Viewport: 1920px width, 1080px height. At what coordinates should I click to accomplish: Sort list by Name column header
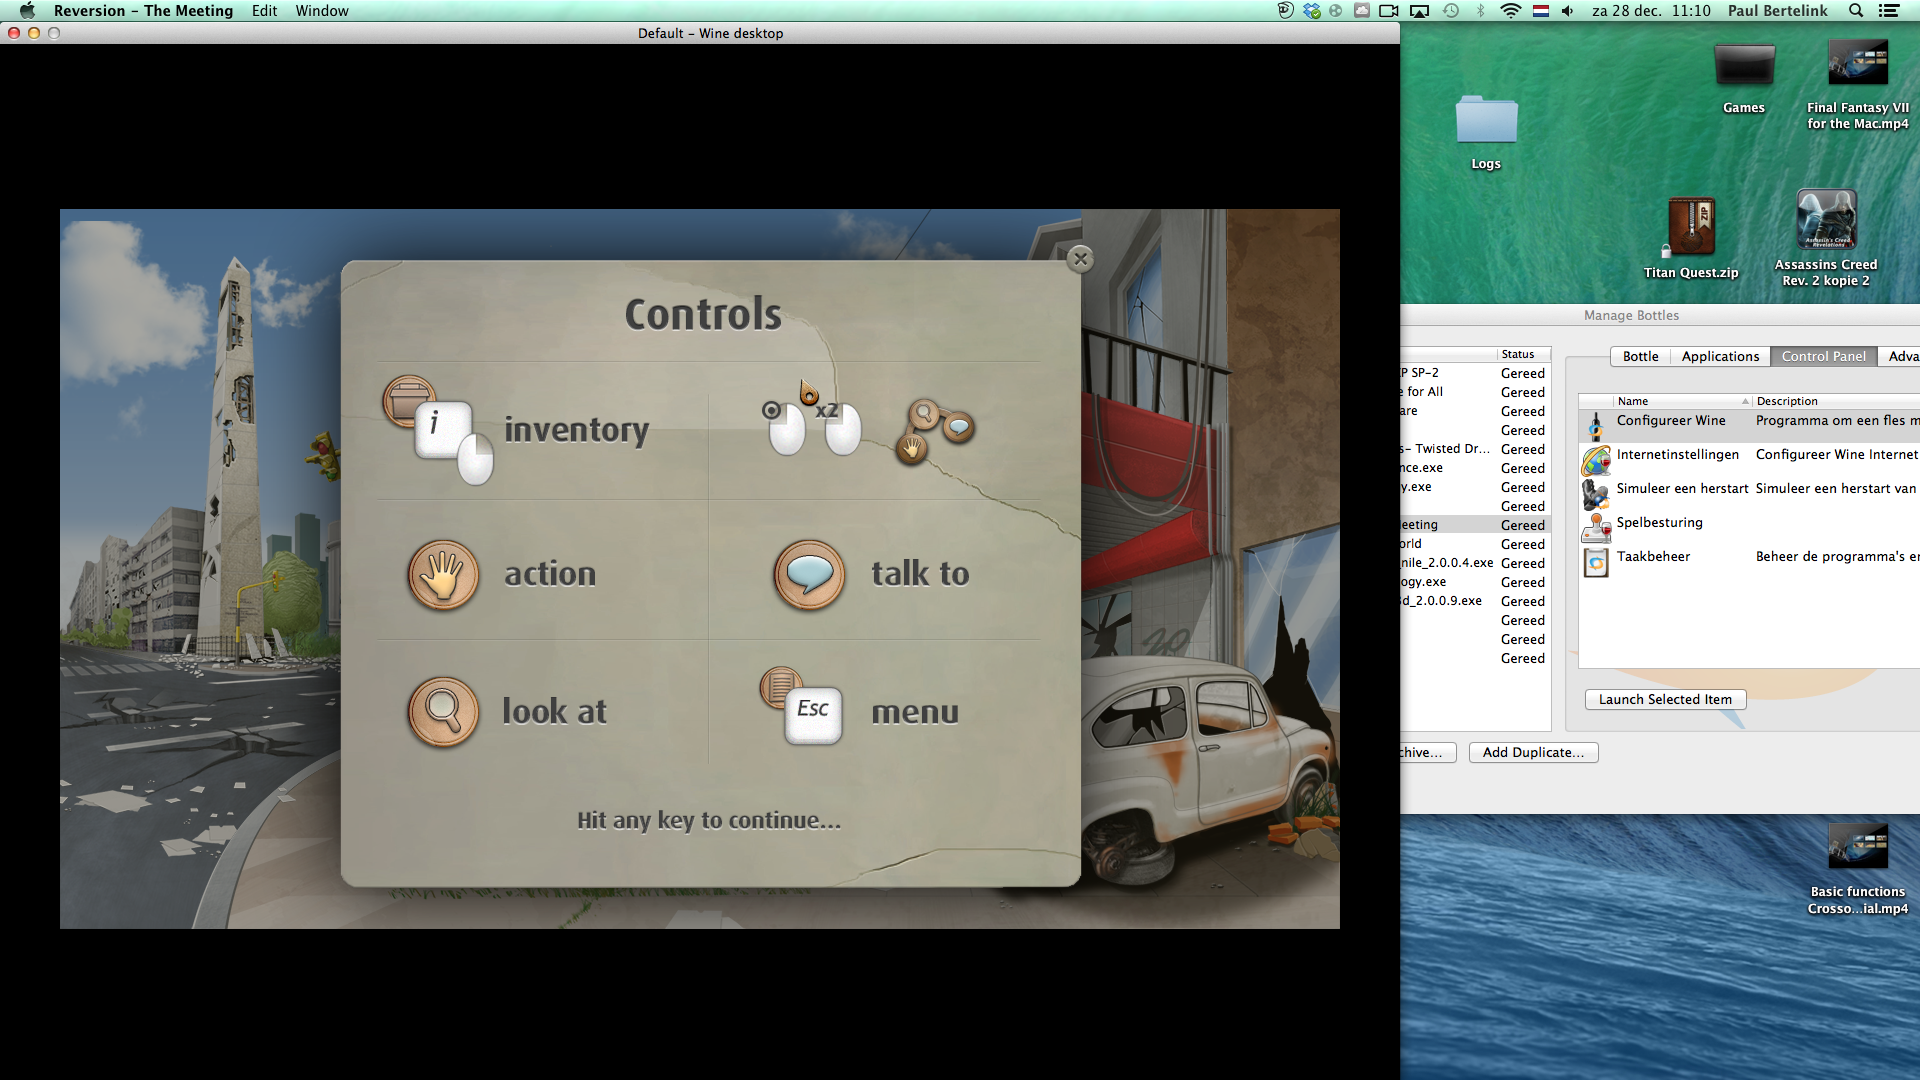click(x=1683, y=401)
